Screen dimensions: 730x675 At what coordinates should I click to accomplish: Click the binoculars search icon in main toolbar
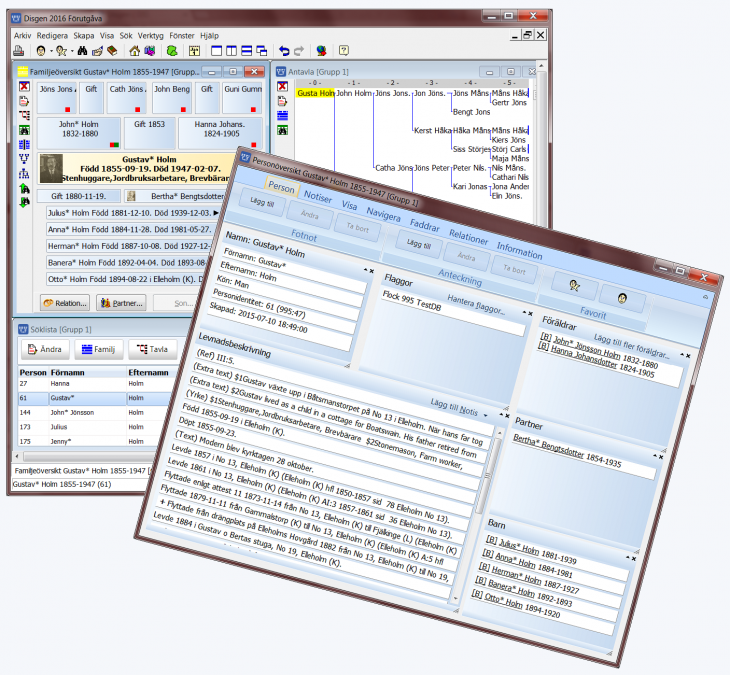pyautogui.click(x=82, y=51)
